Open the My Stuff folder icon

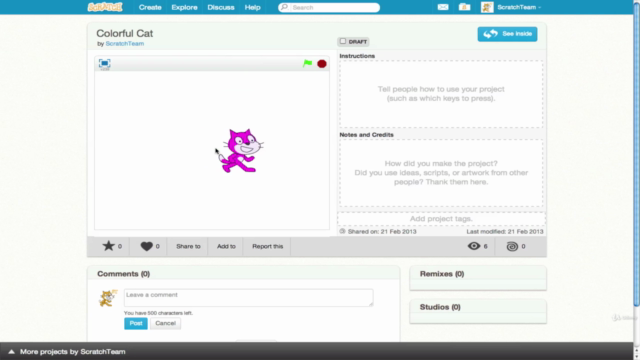click(464, 7)
